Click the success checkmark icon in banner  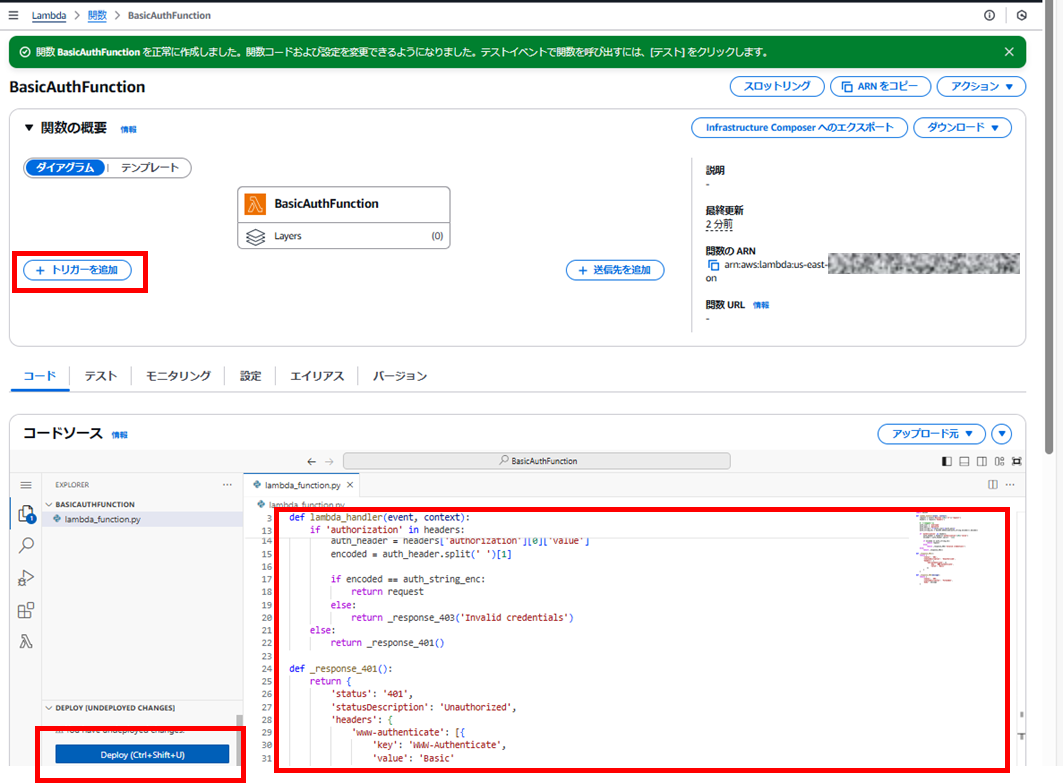tap(25, 52)
